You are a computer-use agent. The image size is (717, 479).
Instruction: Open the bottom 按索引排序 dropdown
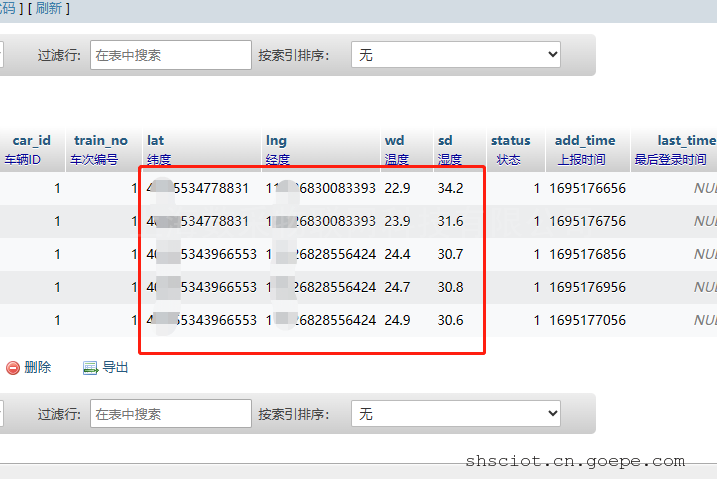(x=455, y=413)
